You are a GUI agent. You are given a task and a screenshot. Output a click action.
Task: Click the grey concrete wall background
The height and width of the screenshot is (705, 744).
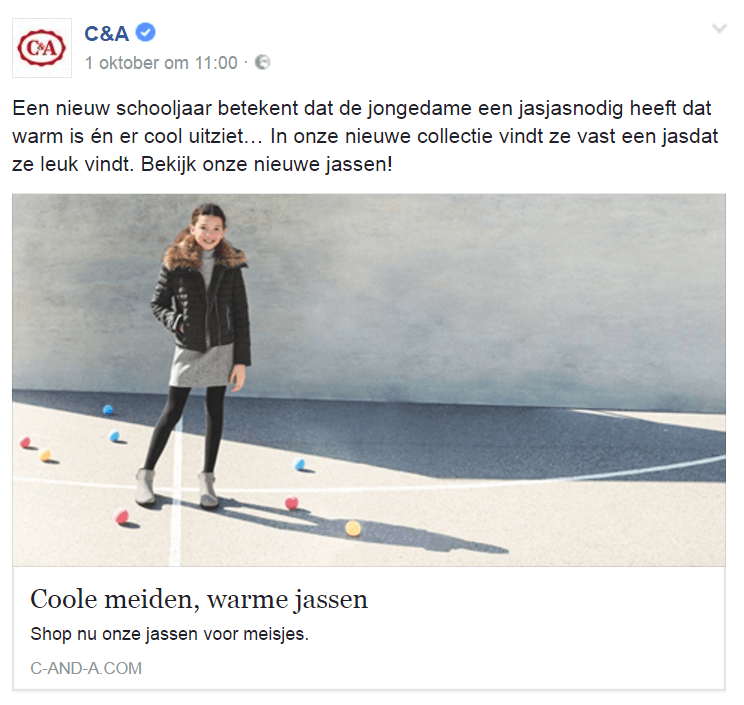click(x=474, y=294)
